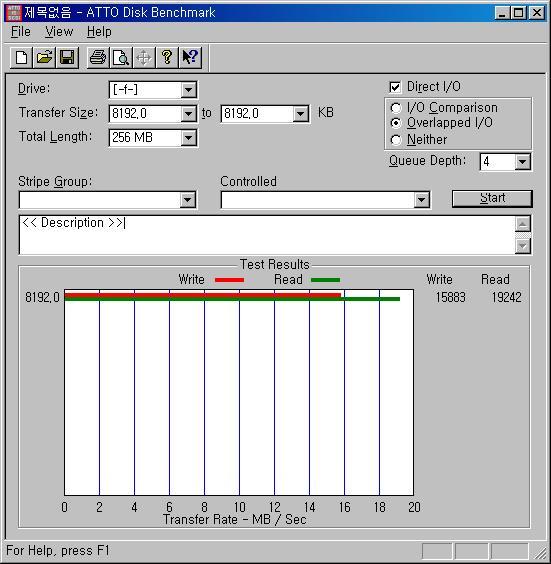The width and height of the screenshot is (551, 564).
Task: Close the ATTO Disk Benchmark window
Action: [537, 13]
